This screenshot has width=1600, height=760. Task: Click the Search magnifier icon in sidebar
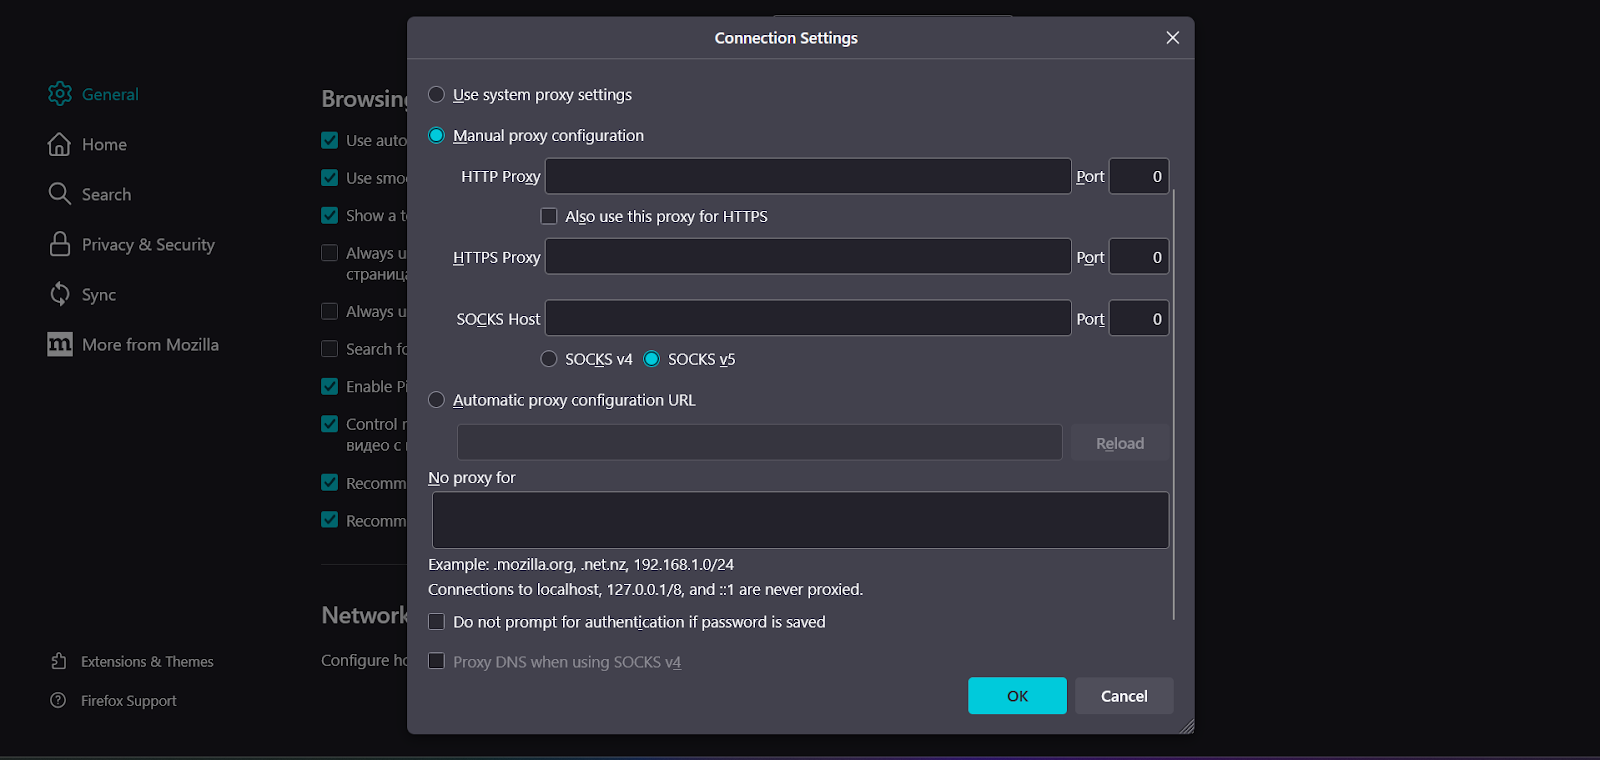[x=60, y=194]
